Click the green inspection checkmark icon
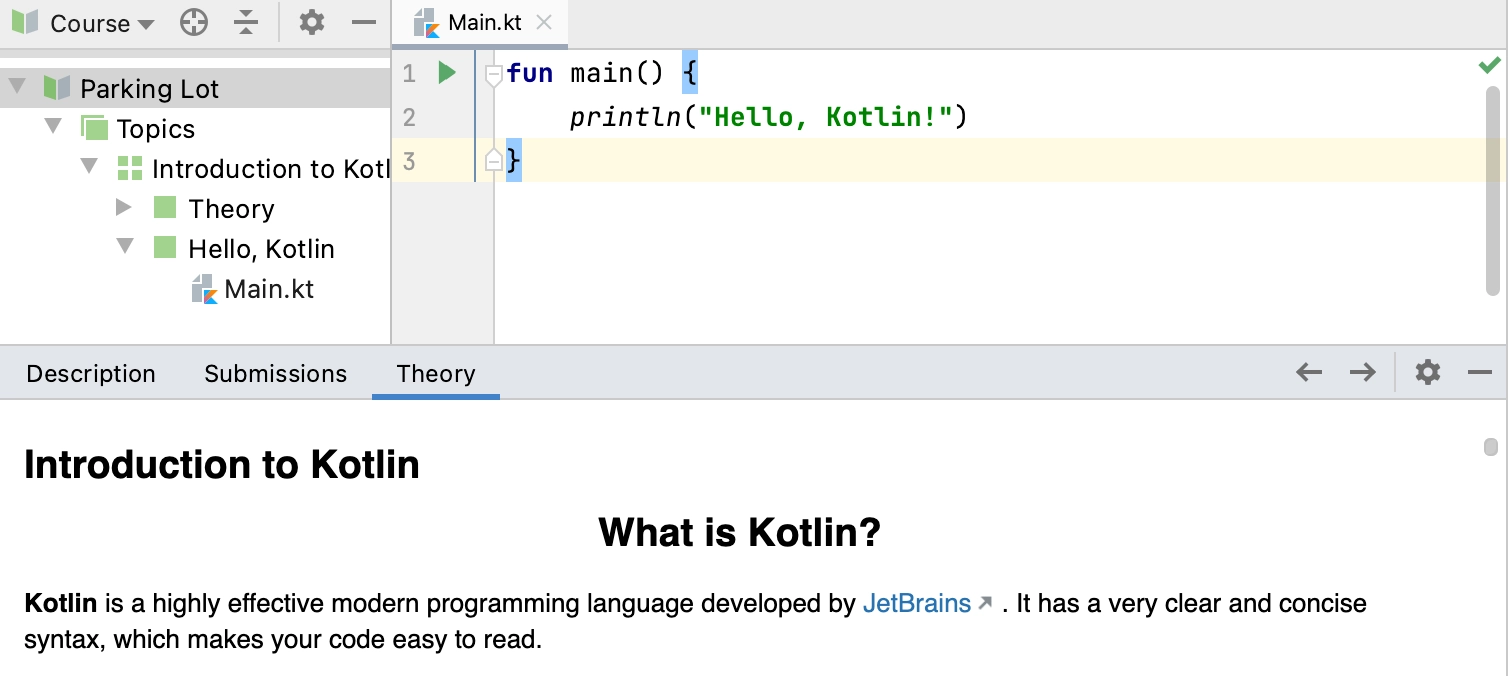This screenshot has width=1508, height=676. point(1489,65)
